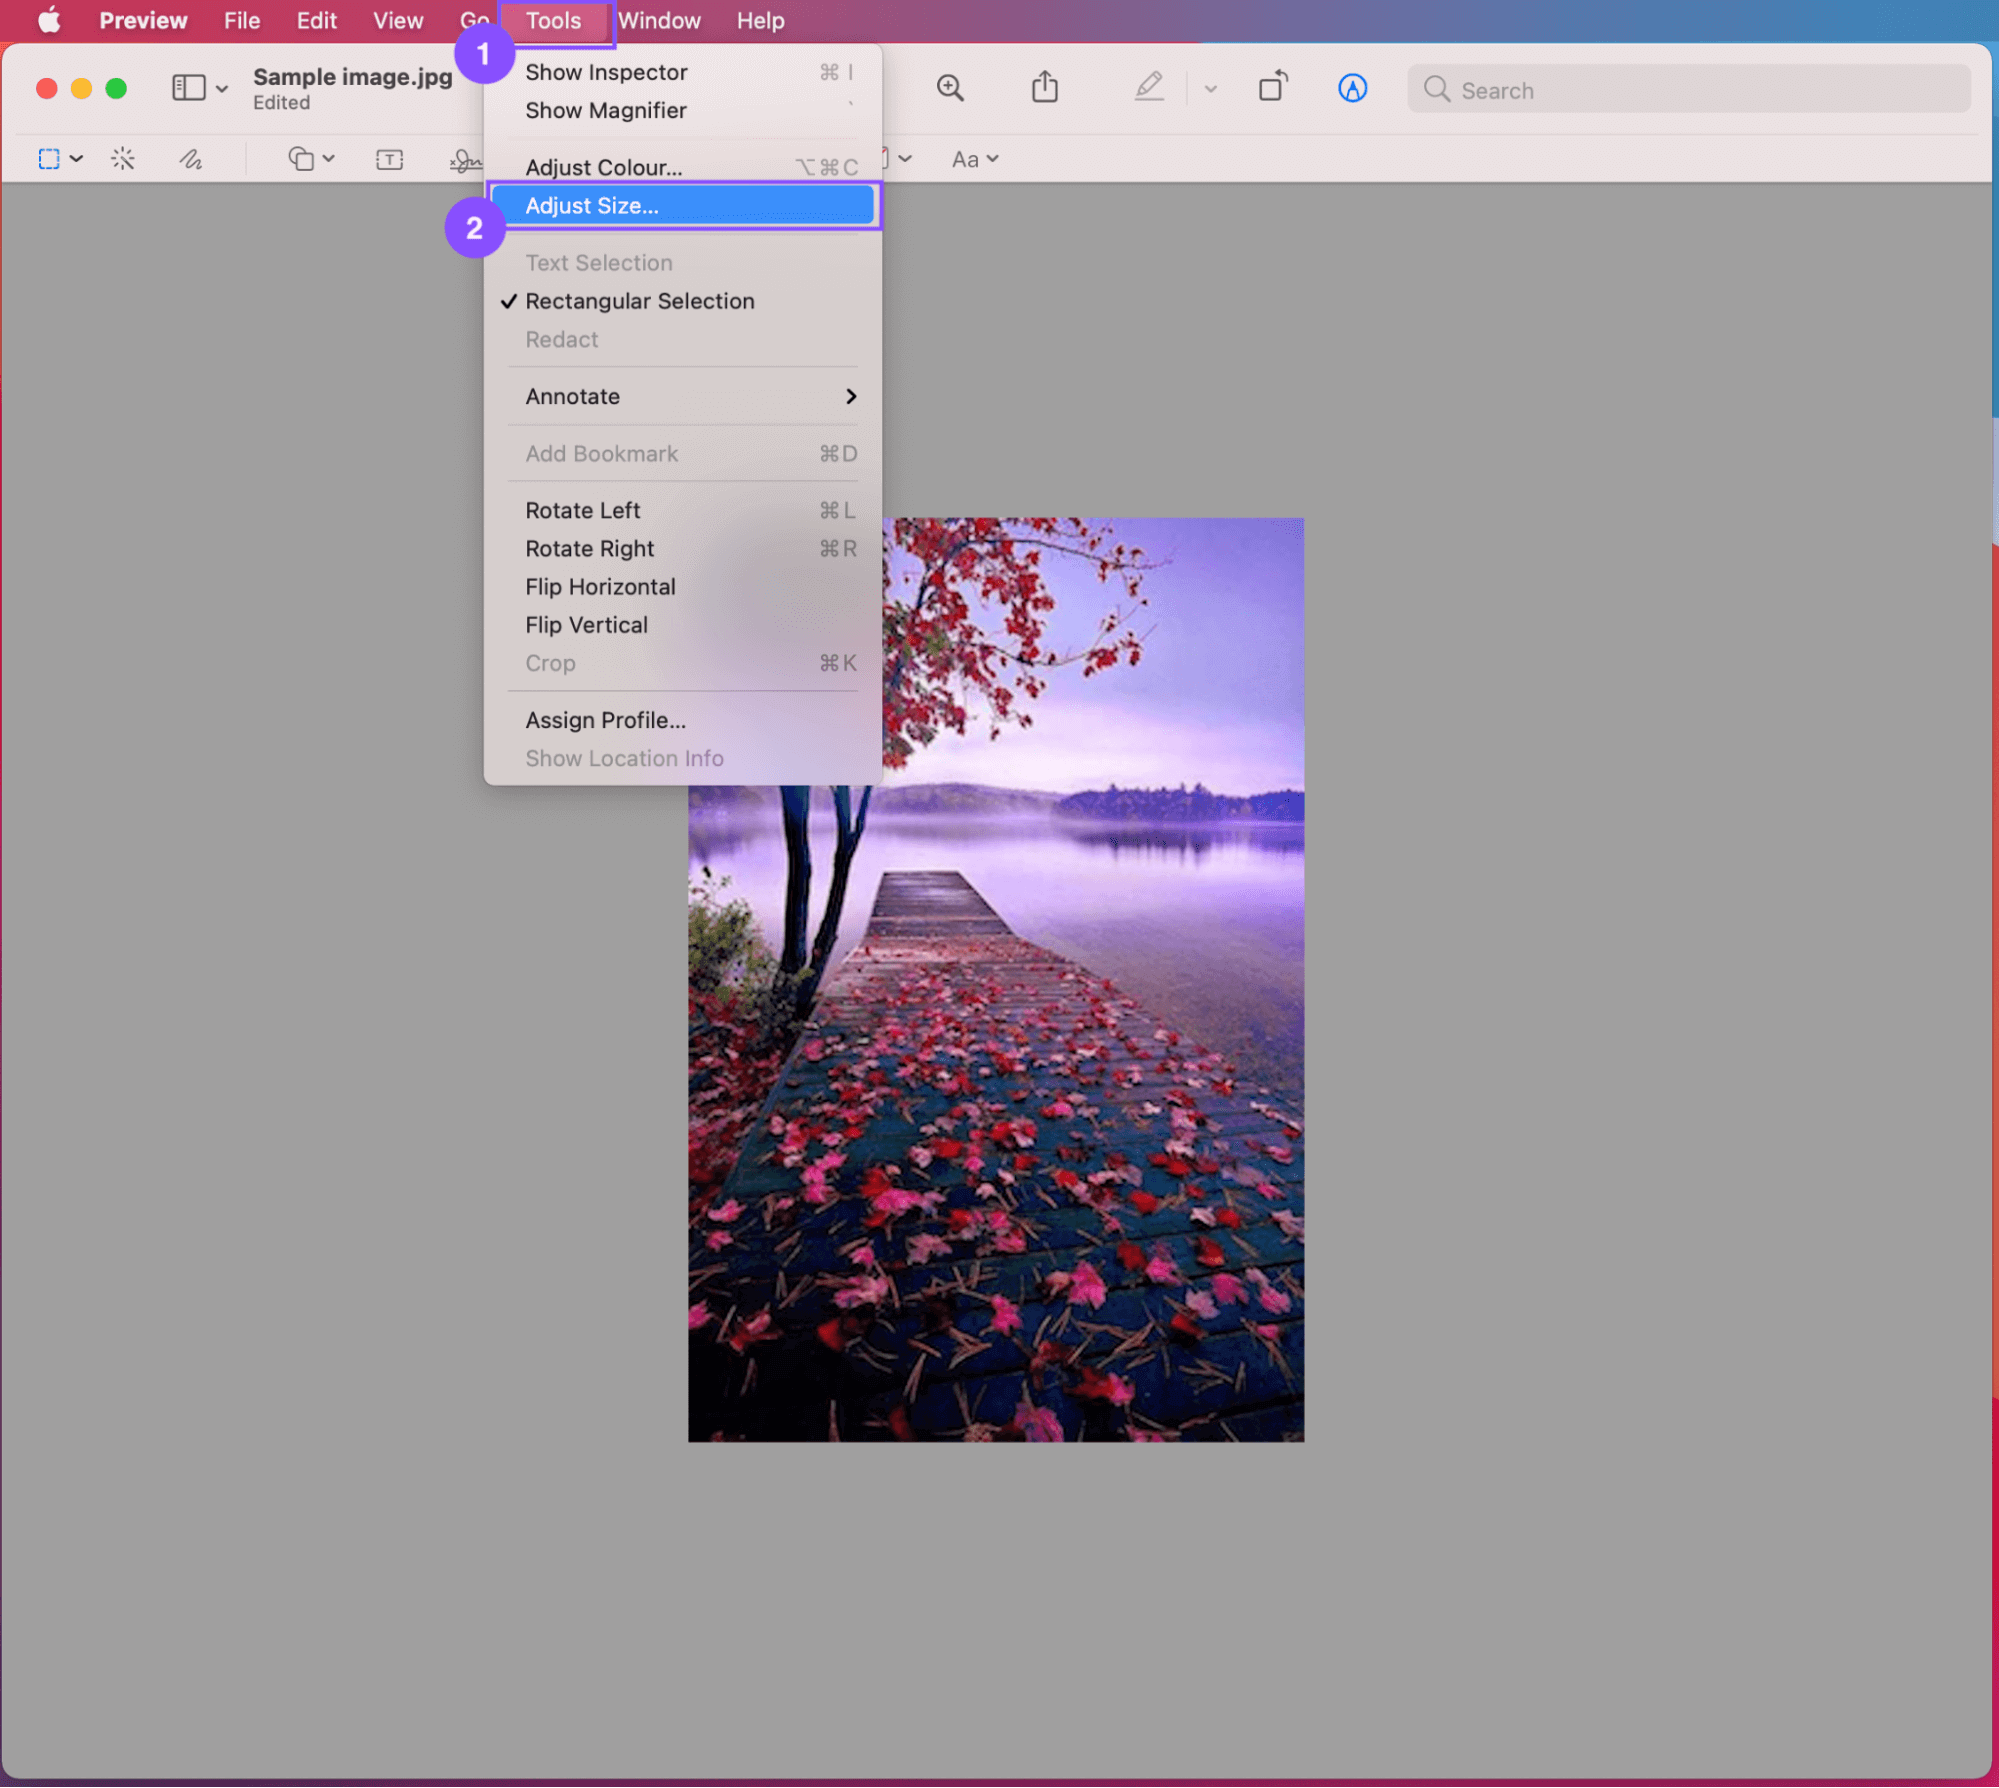Select Rotate Left menu entry
Image resolution: width=1999 pixels, height=1788 pixels.
coord(583,511)
